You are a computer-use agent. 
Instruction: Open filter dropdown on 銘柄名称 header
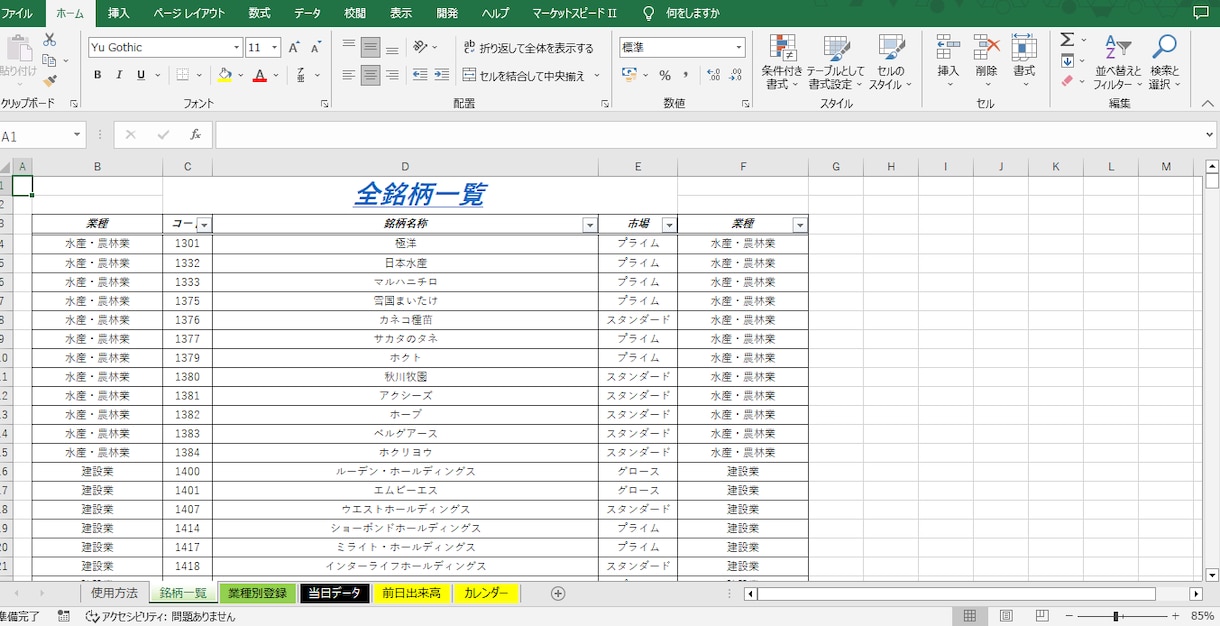tap(590, 225)
